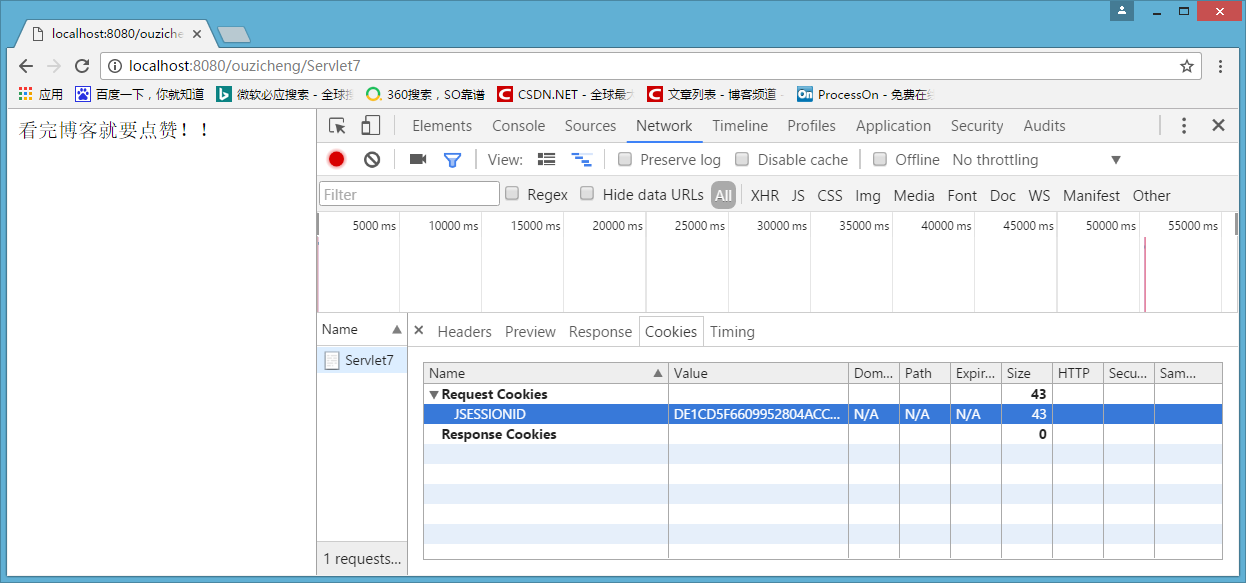This screenshot has height=583, width=1246.
Task: Click the address bar URL
Action: pos(245,66)
